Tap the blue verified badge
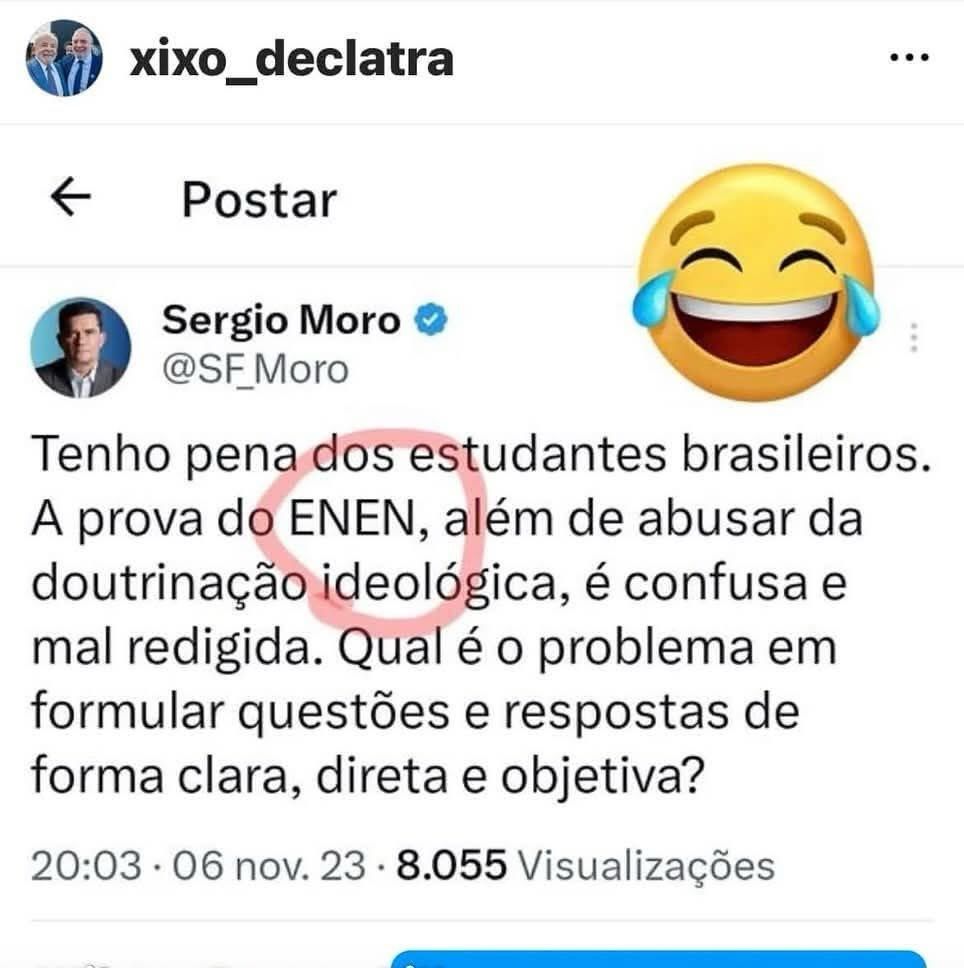Screen dimensions: 964x968 coord(431,320)
